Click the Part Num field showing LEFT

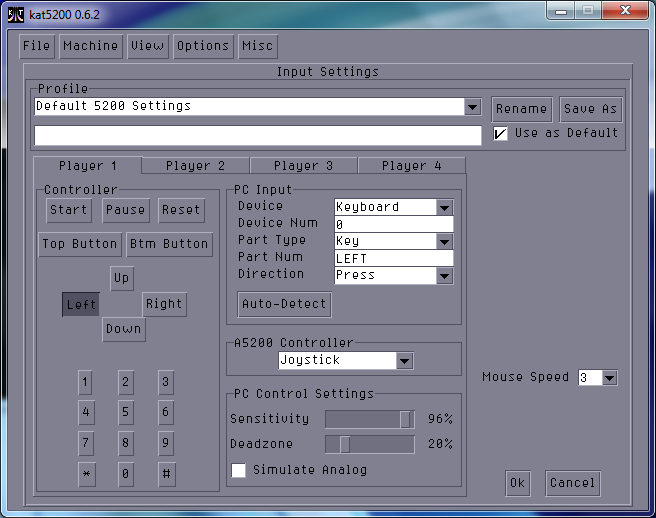[x=394, y=259]
